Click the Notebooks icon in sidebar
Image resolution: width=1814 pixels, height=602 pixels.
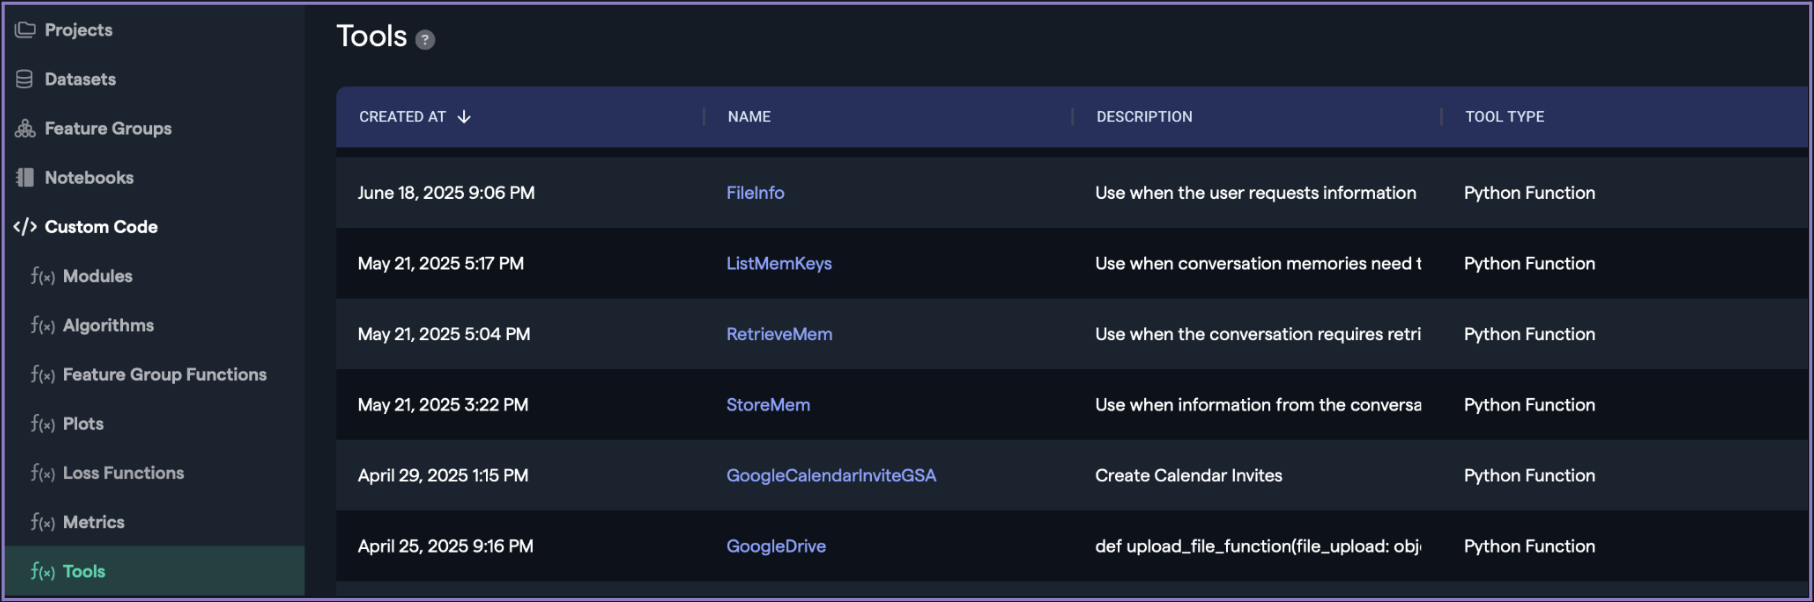coord(25,177)
